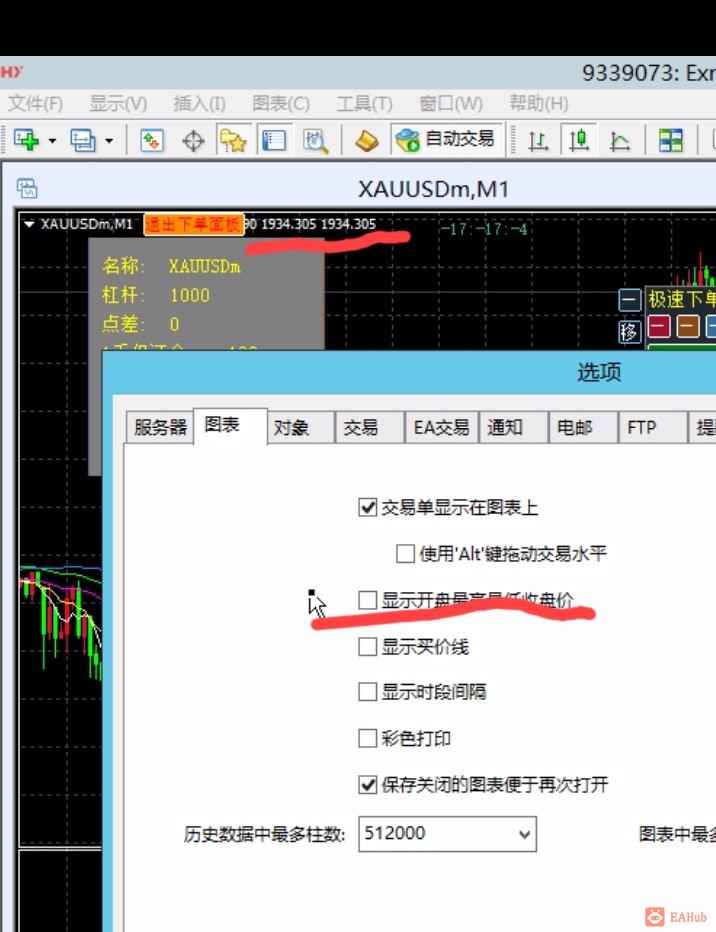Enable 显示时段间隔 checkbox

click(368, 692)
